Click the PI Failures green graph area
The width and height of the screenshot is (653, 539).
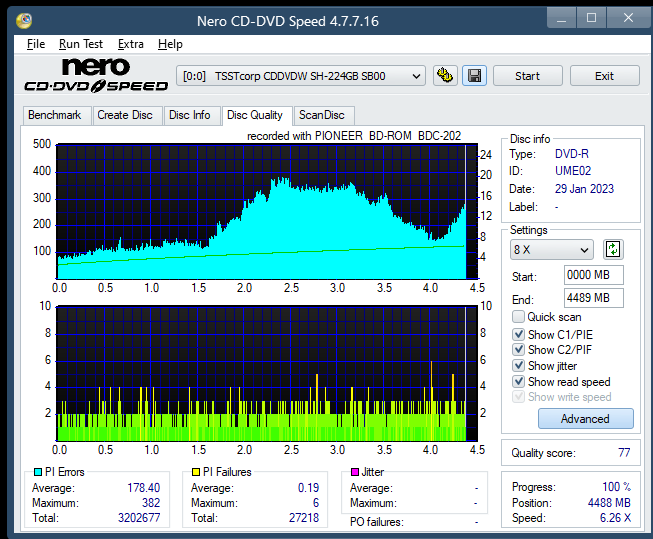pyautogui.click(x=267, y=374)
